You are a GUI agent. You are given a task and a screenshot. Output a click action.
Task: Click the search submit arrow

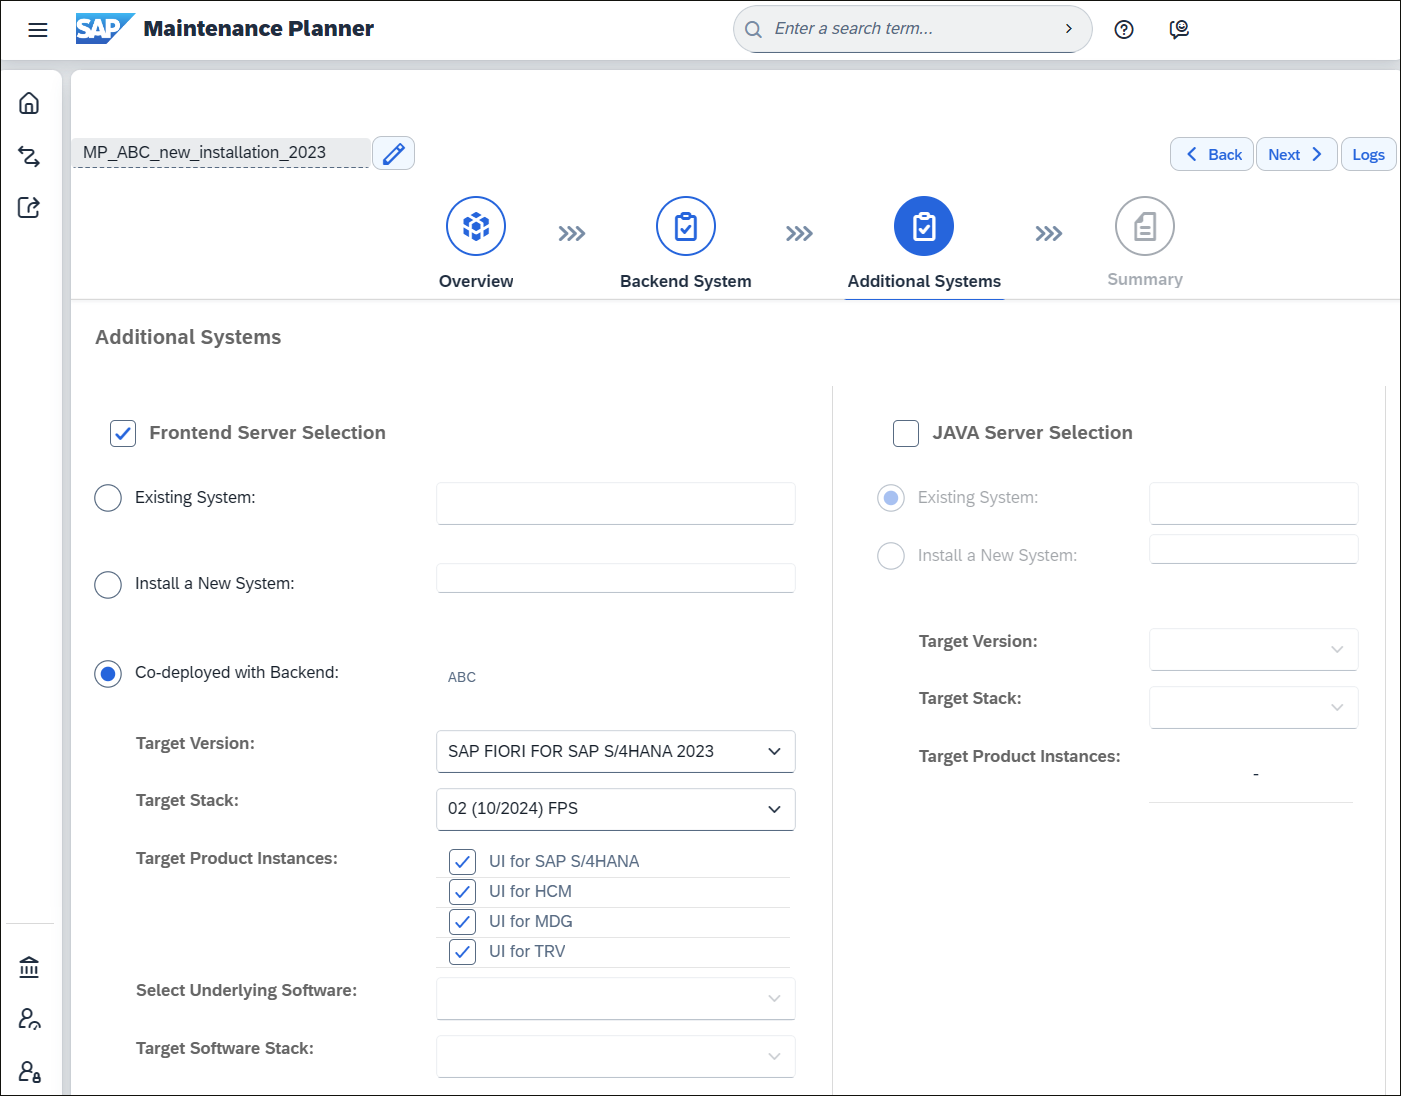click(x=1069, y=29)
